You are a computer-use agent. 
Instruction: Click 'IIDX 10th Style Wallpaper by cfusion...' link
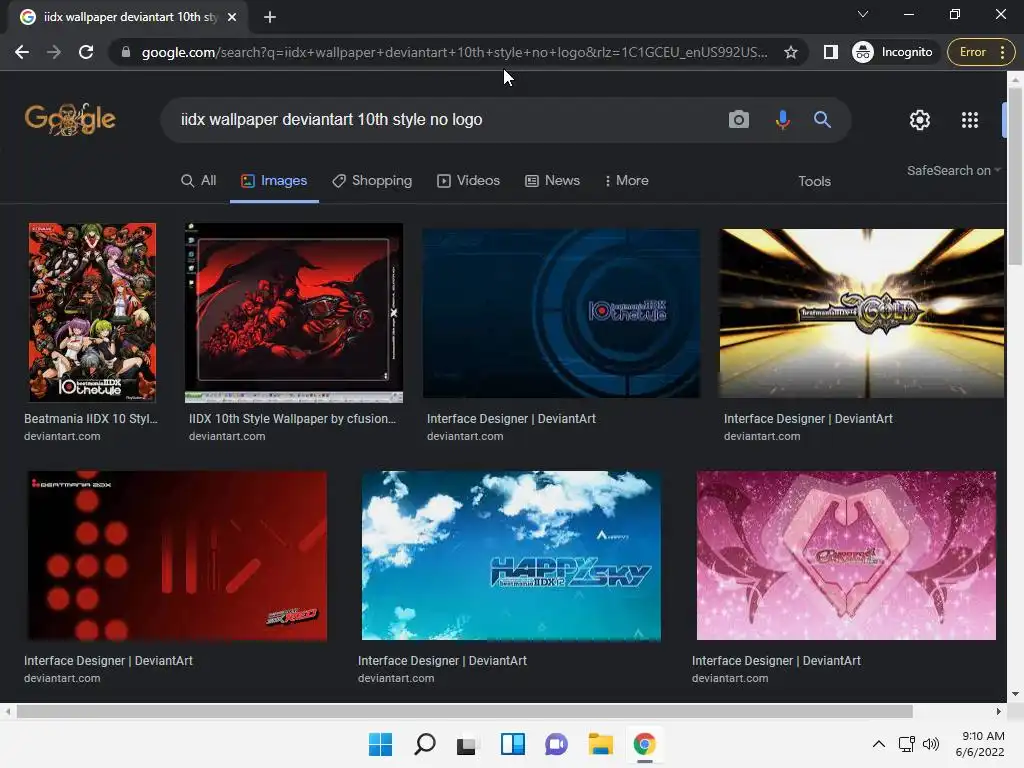click(293, 419)
